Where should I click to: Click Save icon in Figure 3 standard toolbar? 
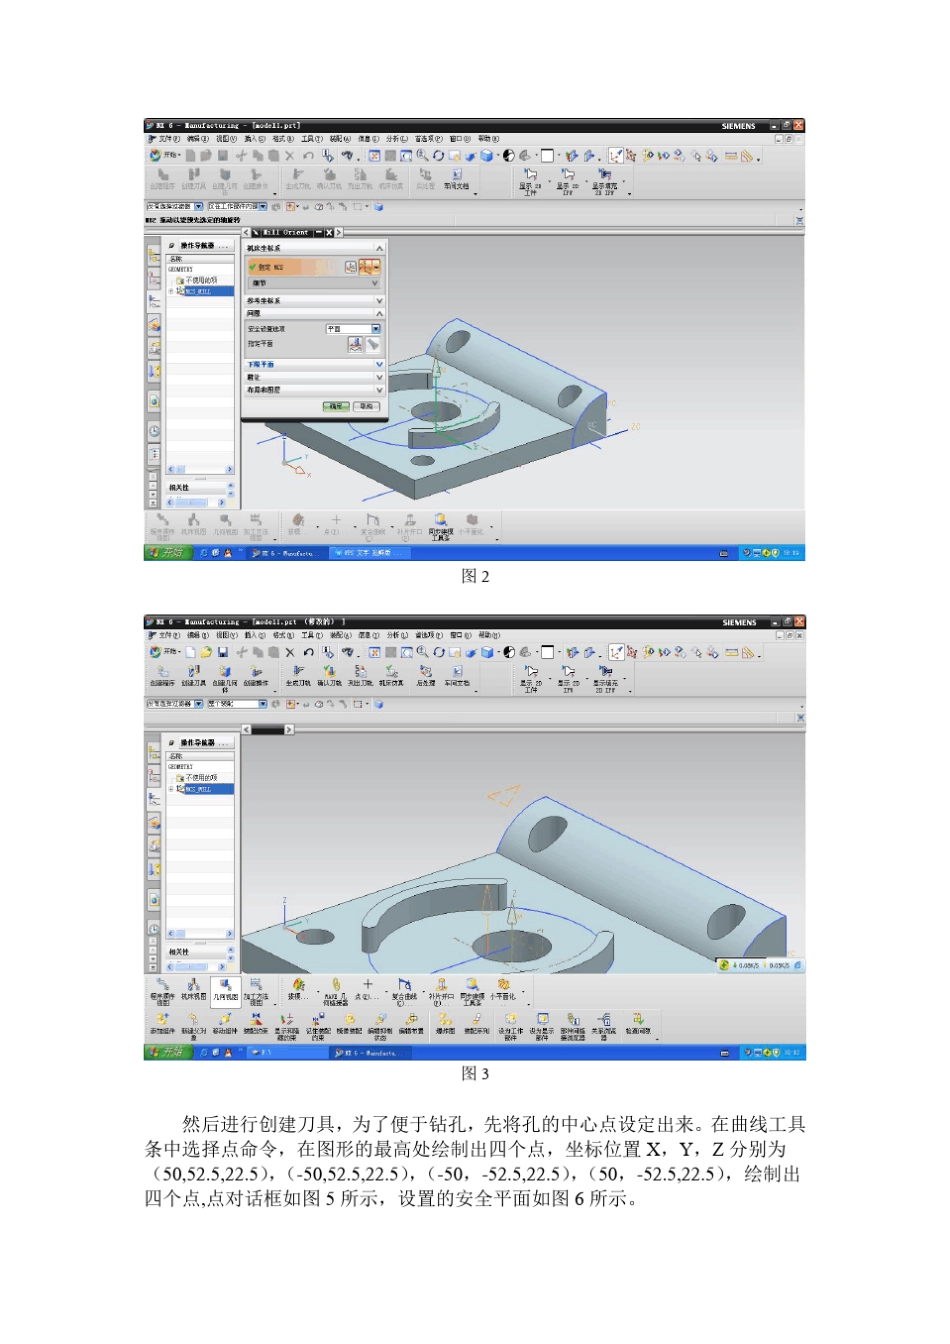click(223, 652)
